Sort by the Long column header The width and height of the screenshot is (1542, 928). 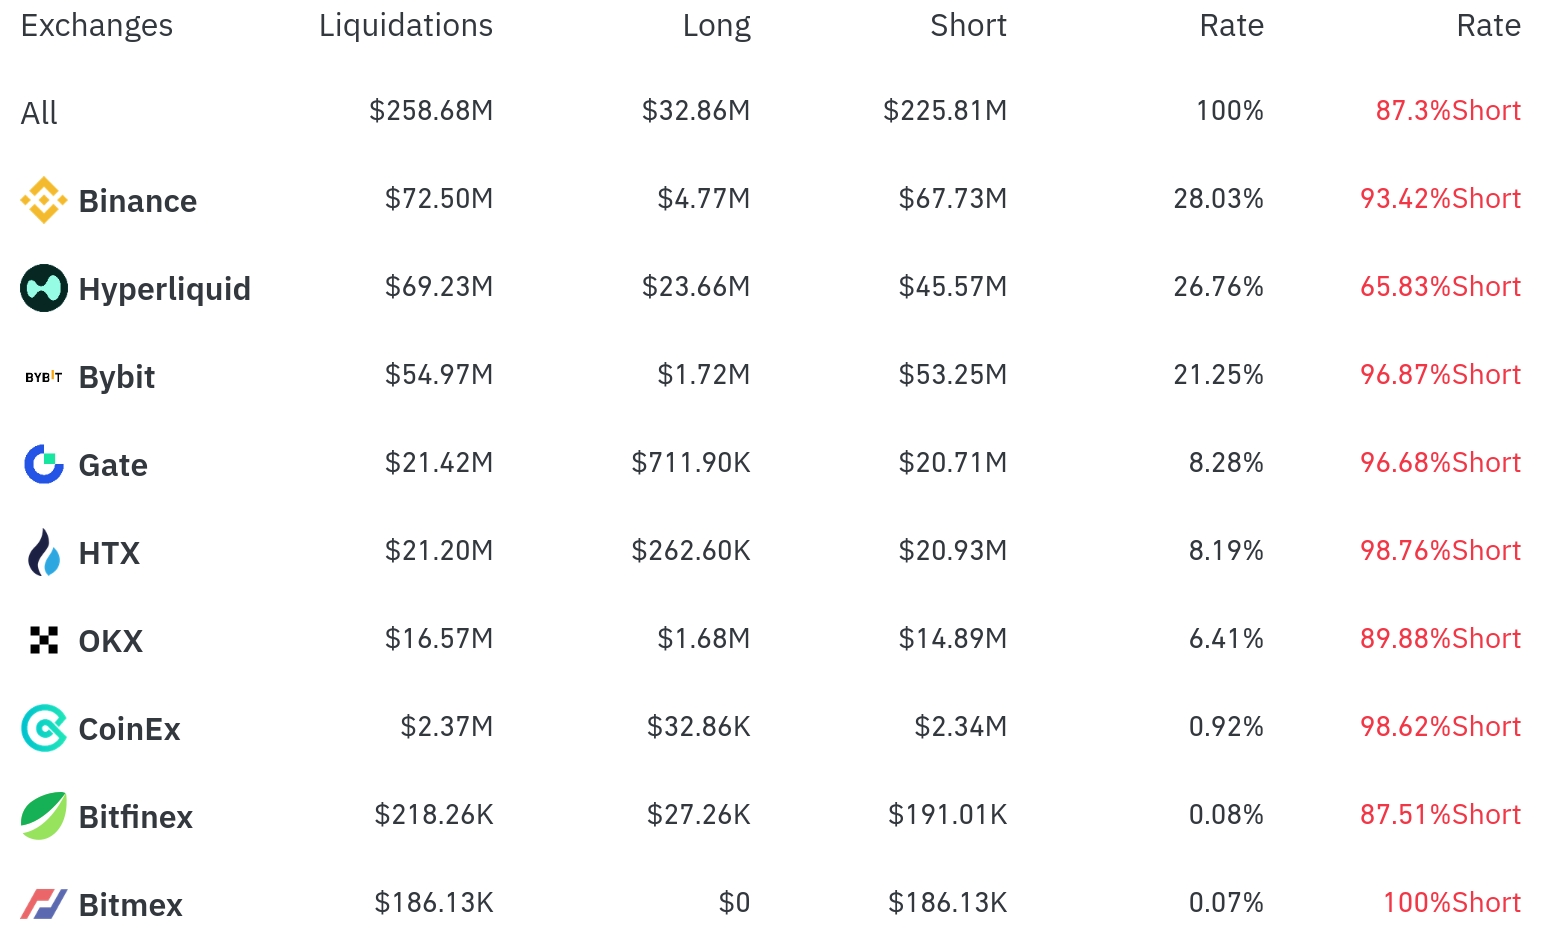click(716, 26)
